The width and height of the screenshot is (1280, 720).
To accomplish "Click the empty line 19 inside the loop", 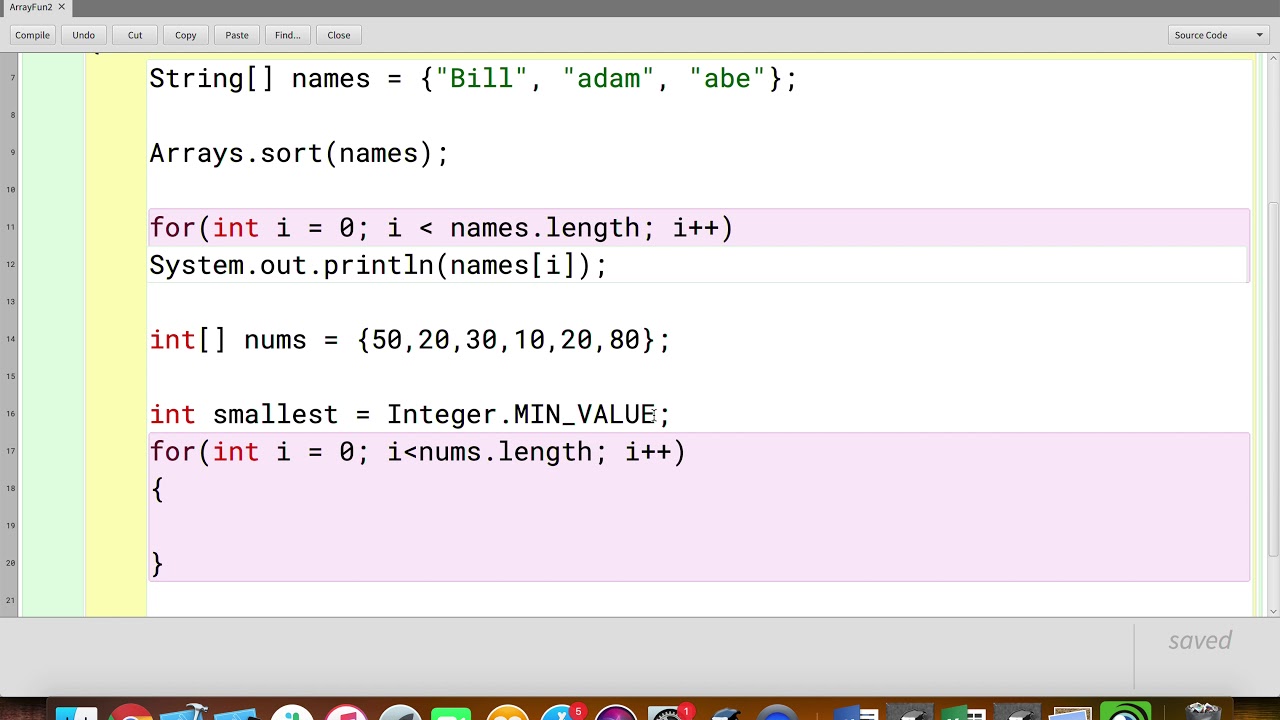I will pos(699,526).
